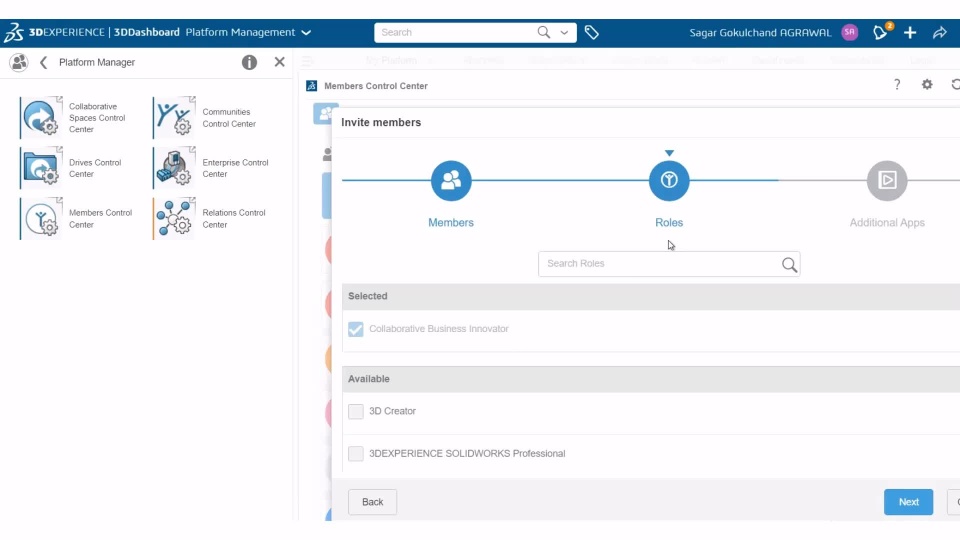Jump to the Additional Apps step

tap(887, 181)
